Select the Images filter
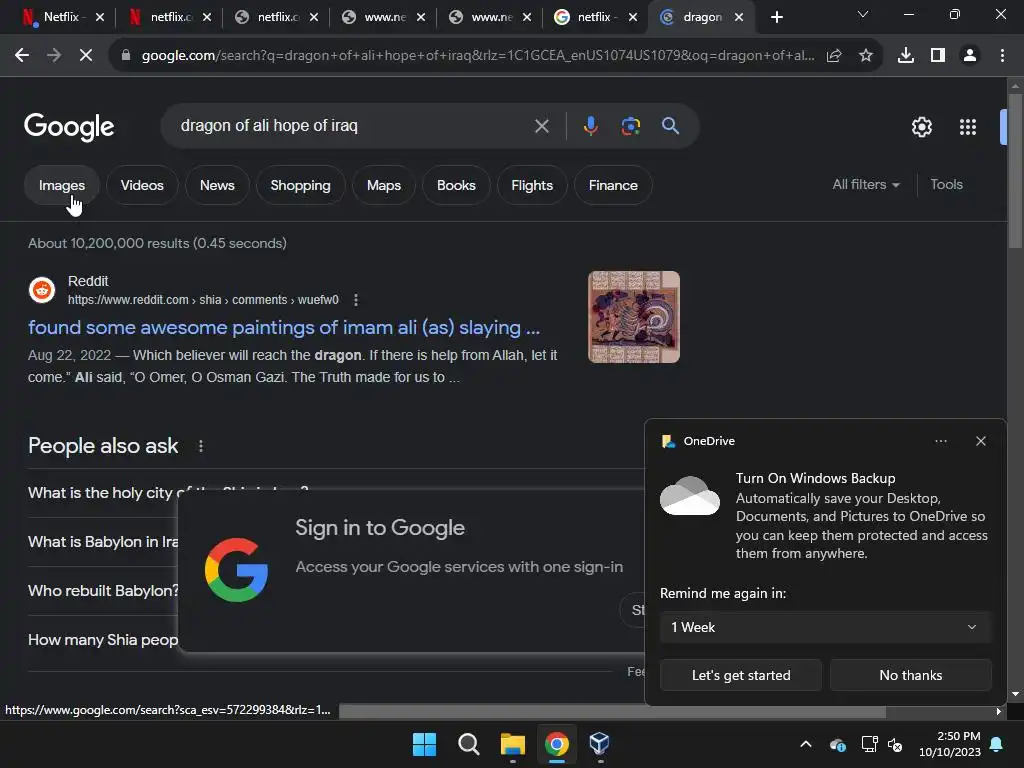 click(61, 185)
